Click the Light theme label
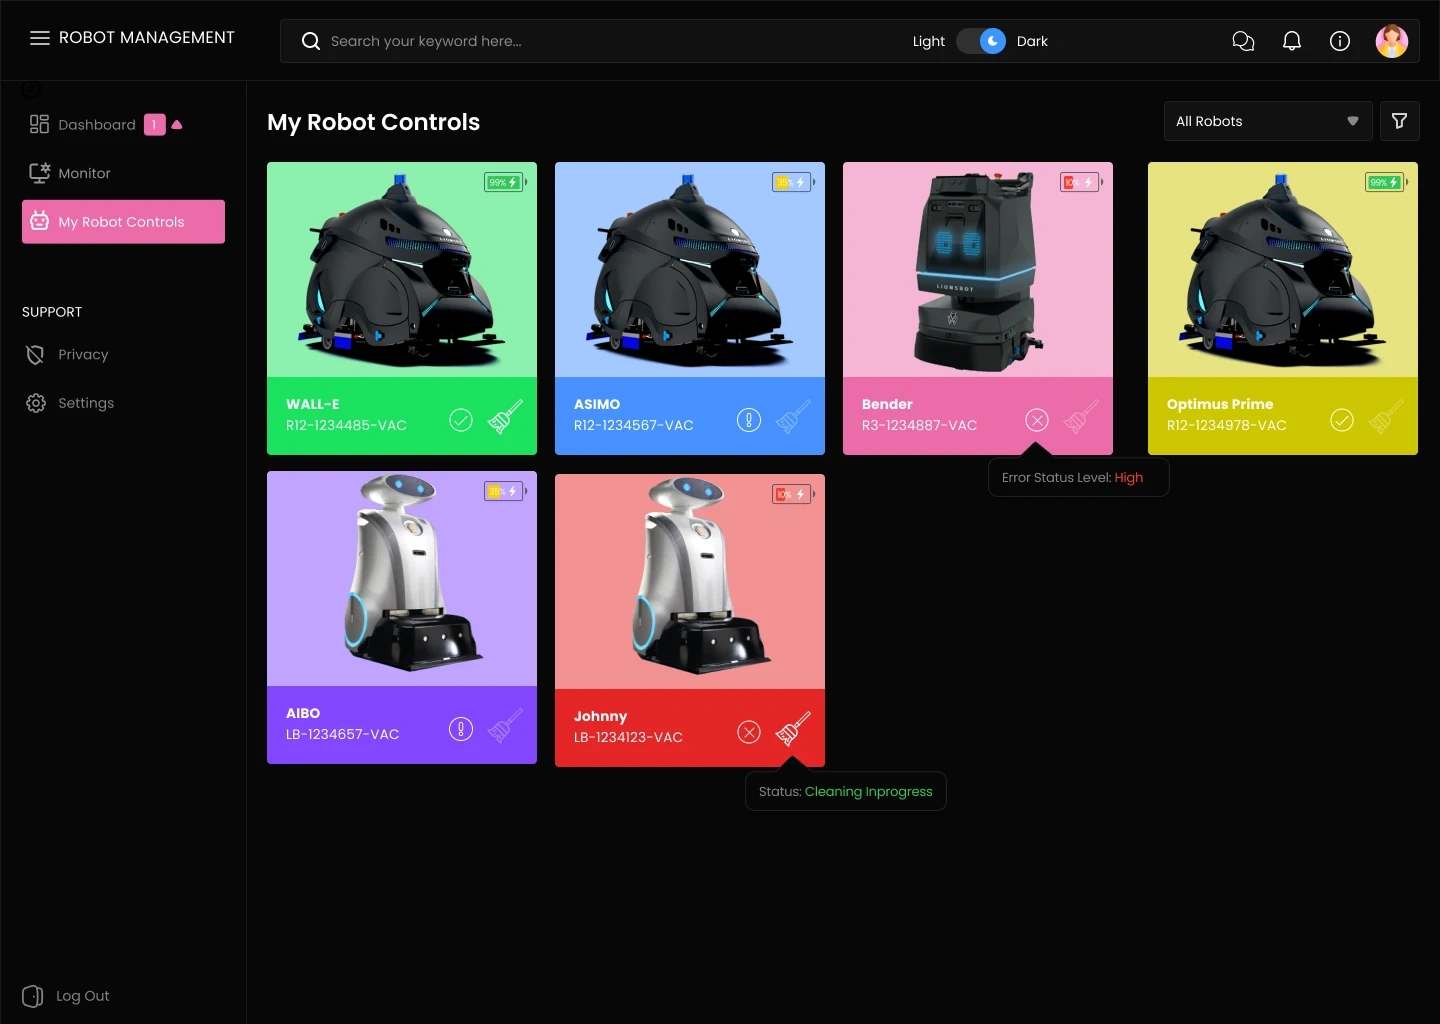 [x=929, y=41]
